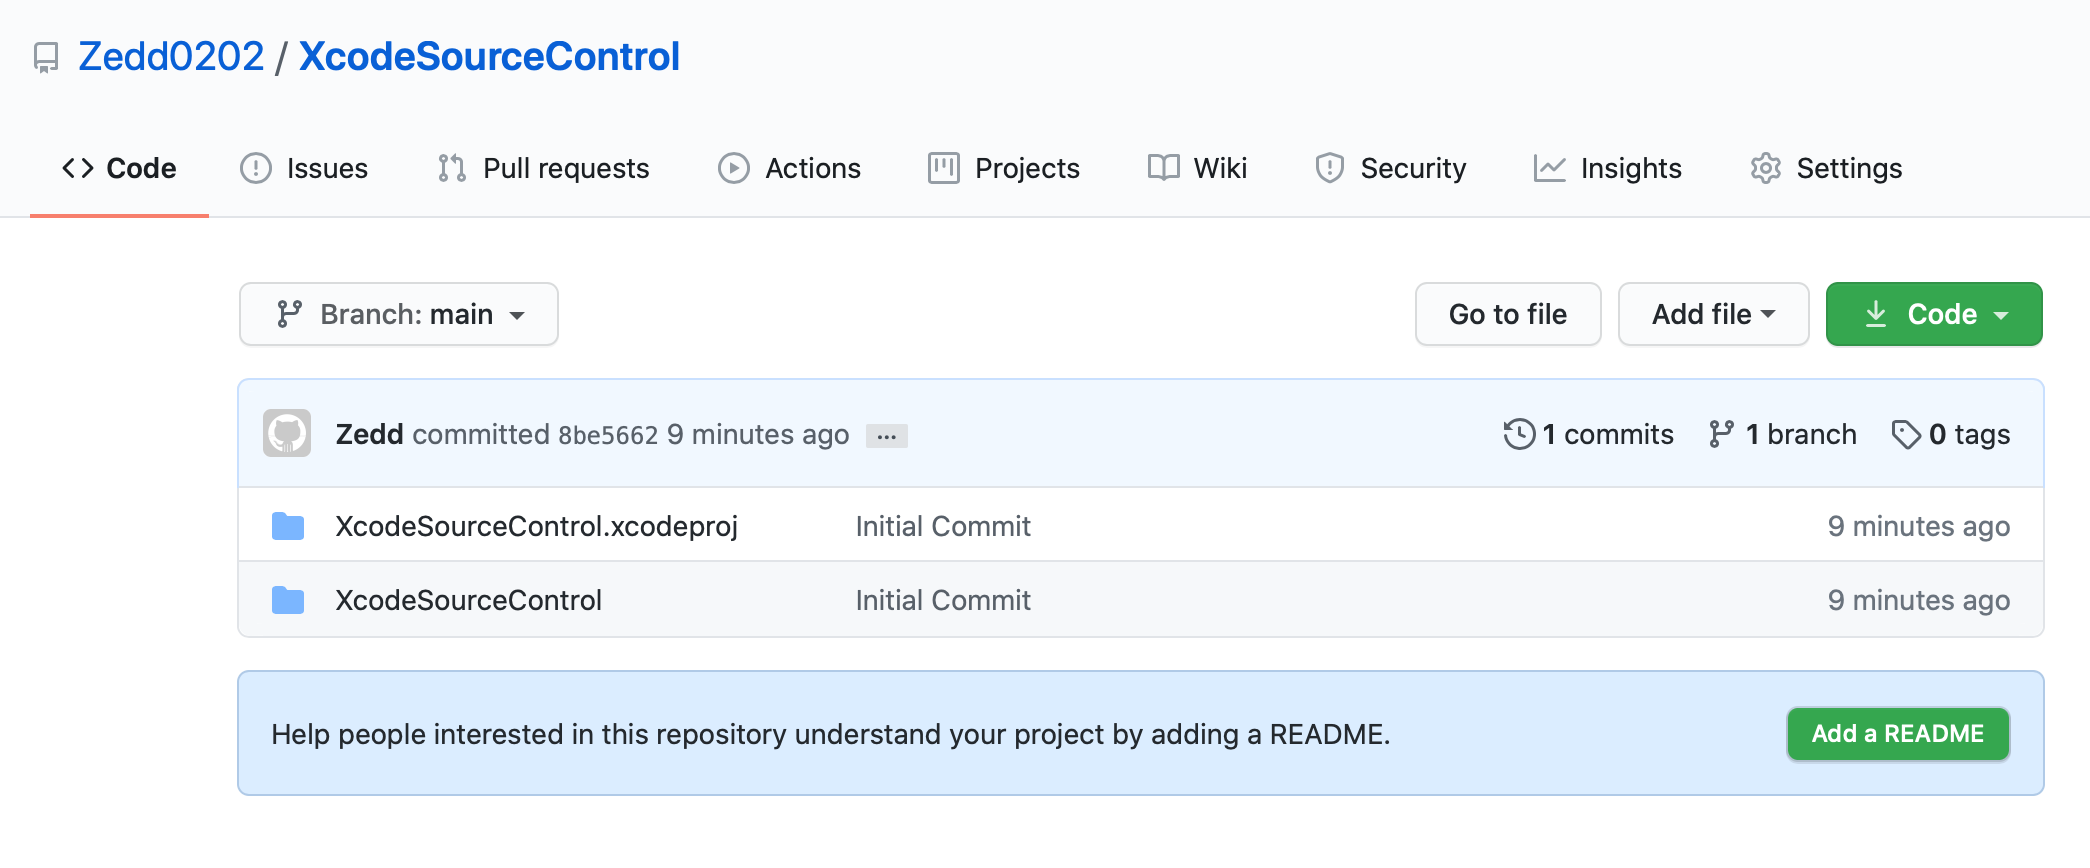Click the XcodeSourceControl folder icon
This screenshot has height=868, width=2090.
288,600
